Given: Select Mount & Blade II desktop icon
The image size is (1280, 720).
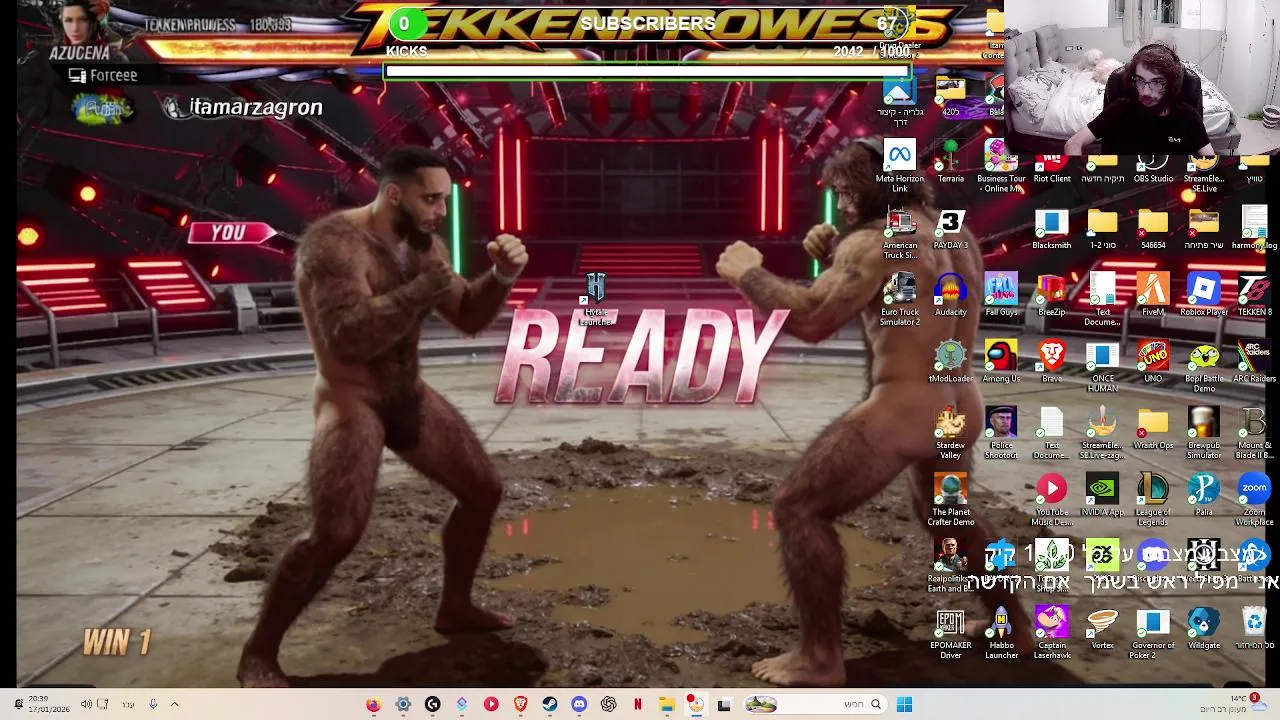Looking at the screenshot, I should [1254, 434].
